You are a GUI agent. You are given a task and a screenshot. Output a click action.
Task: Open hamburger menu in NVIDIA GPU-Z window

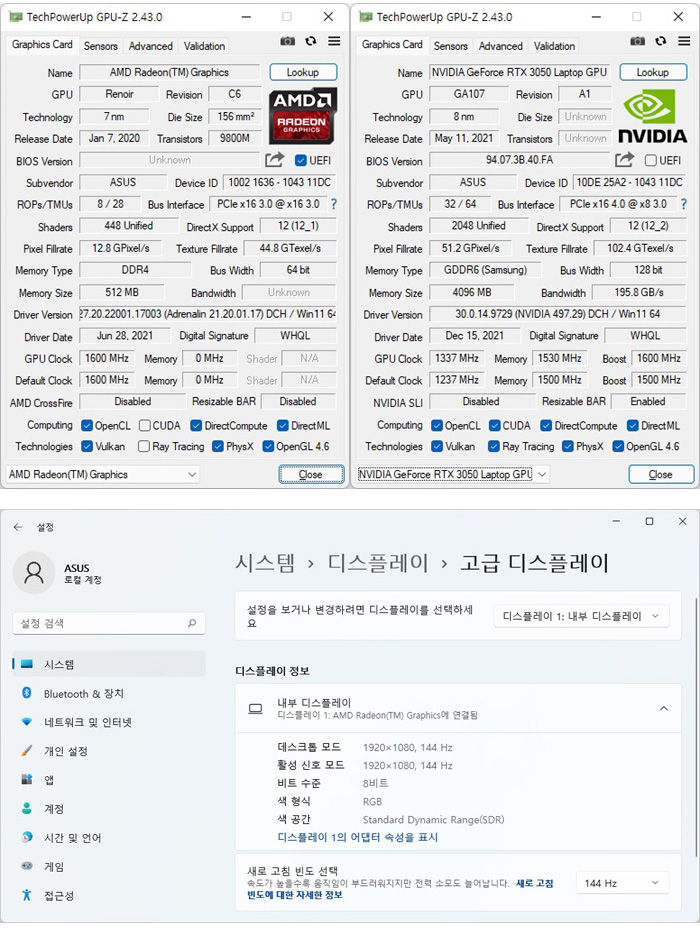pyautogui.click(x=684, y=41)
